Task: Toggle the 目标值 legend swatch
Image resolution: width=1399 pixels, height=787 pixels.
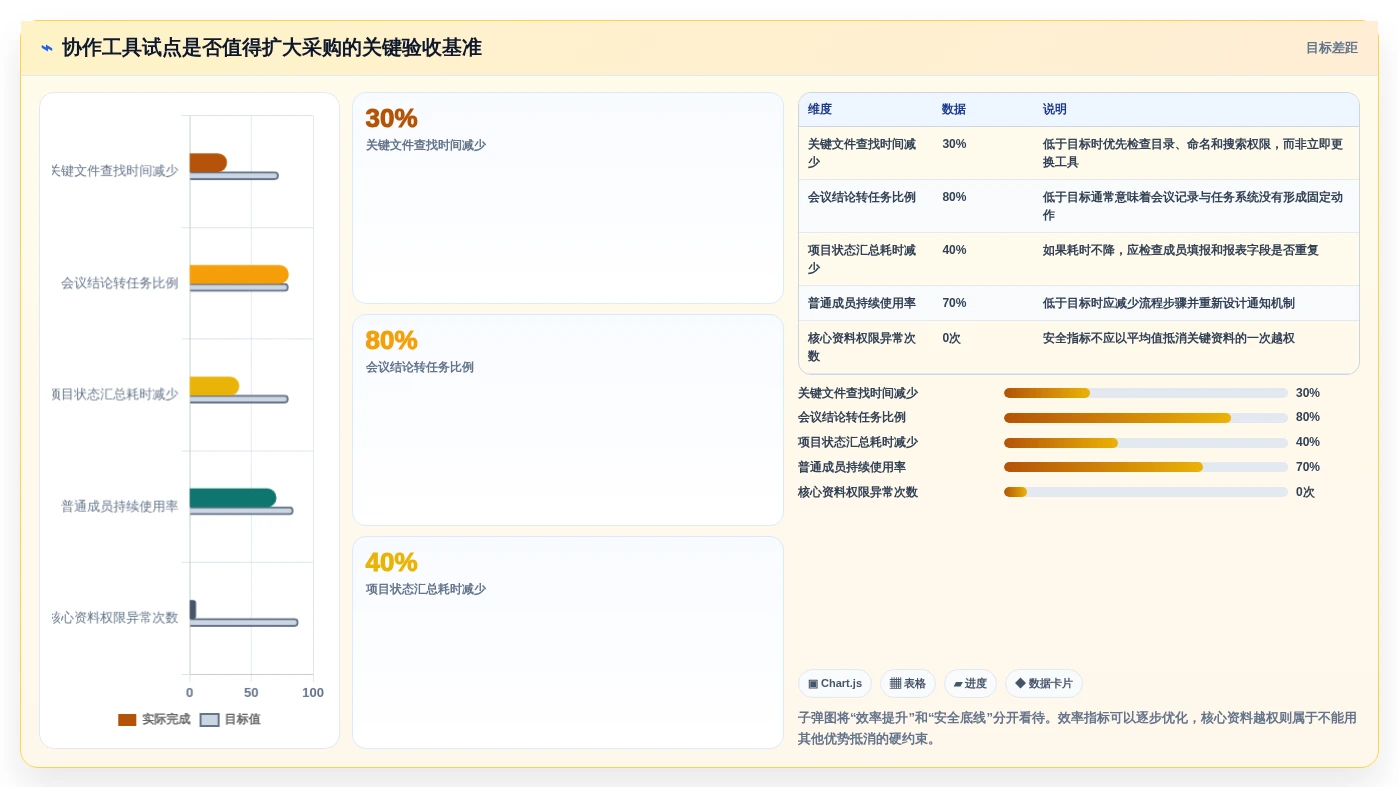Action: pos(209,720)
